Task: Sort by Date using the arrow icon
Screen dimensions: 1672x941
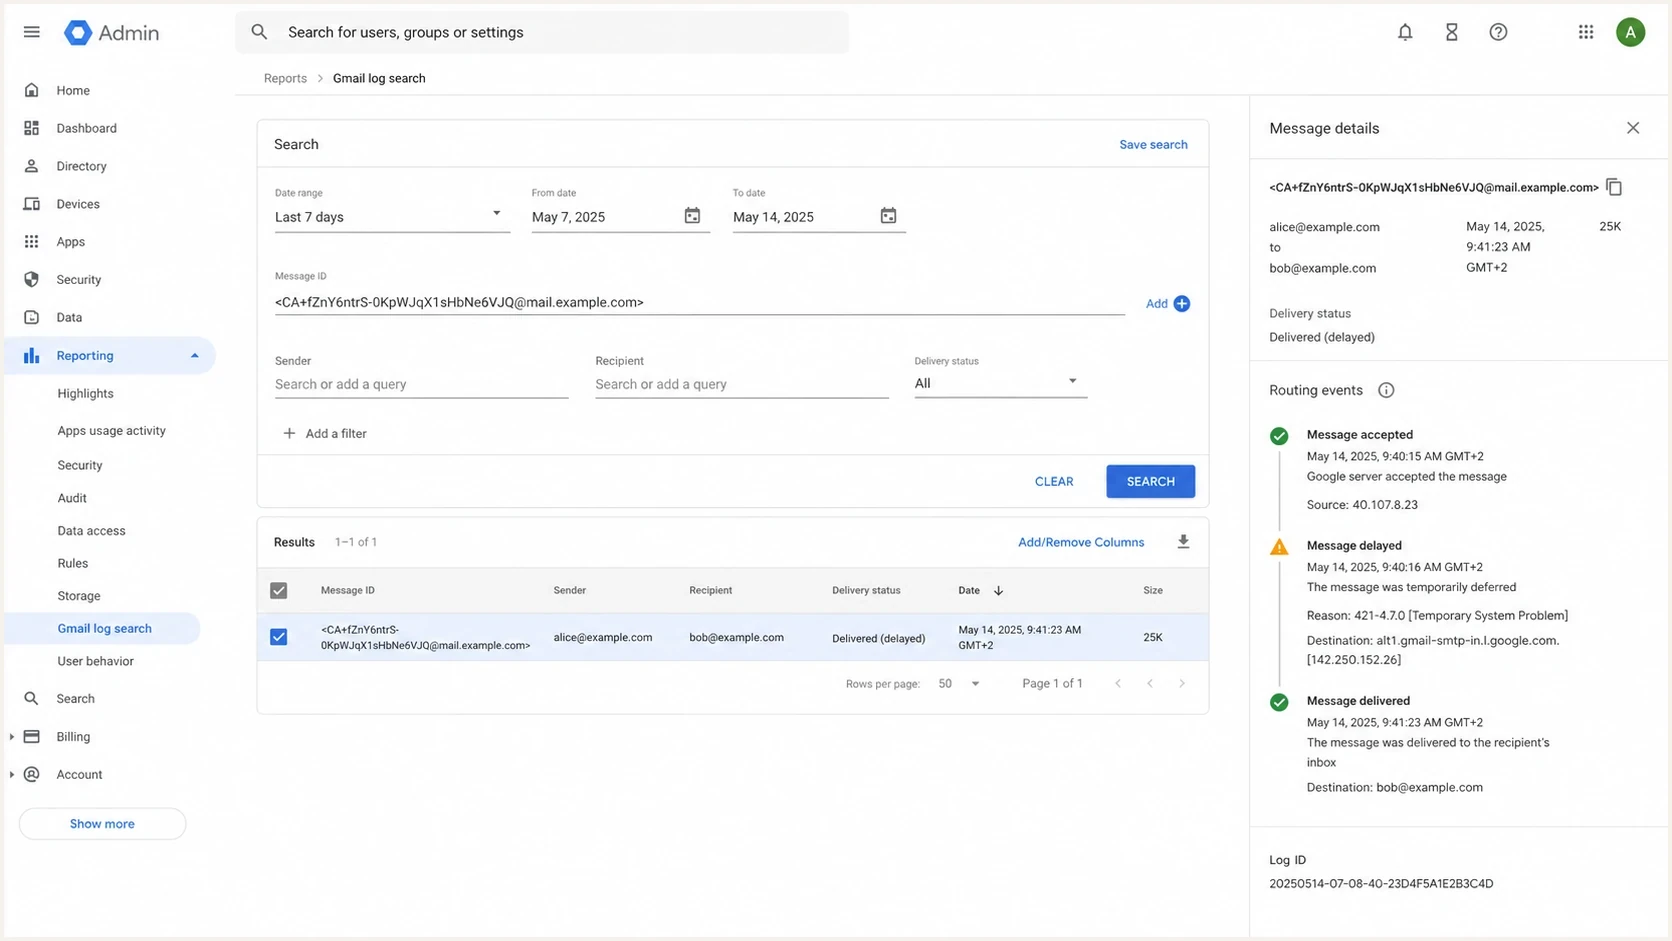Action: (998, 590)
